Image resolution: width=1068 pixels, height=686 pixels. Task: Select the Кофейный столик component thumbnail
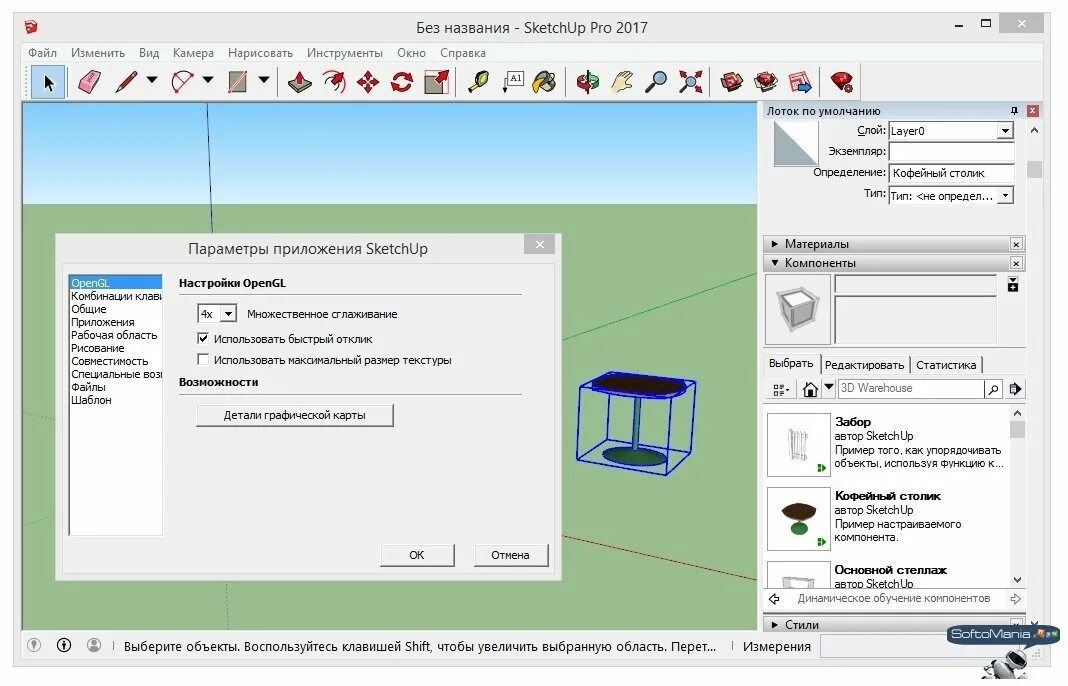798,518
